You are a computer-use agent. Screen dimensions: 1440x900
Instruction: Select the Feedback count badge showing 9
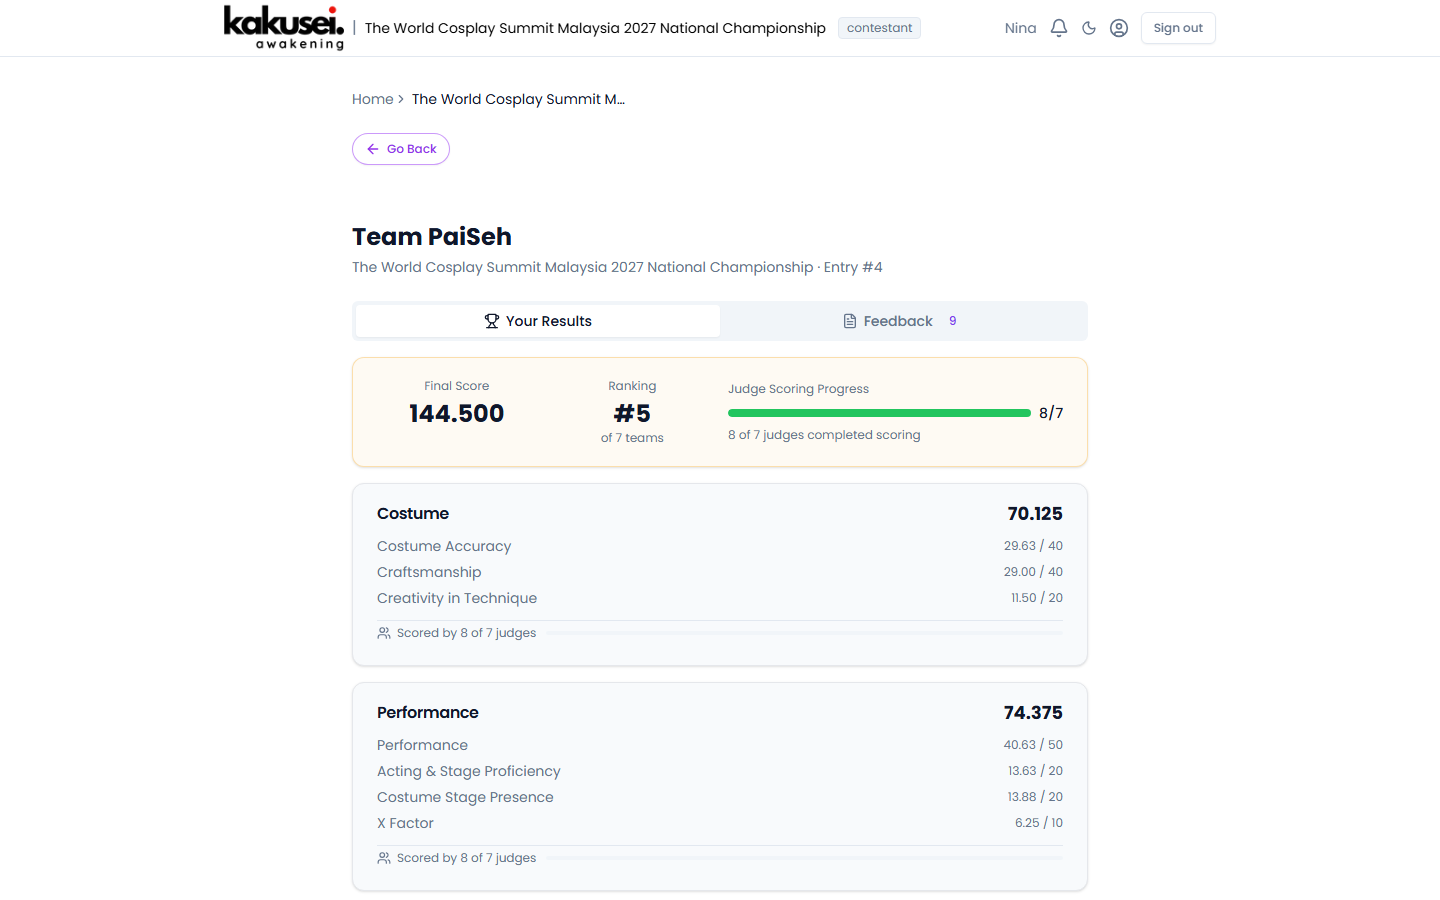(952, 320)
